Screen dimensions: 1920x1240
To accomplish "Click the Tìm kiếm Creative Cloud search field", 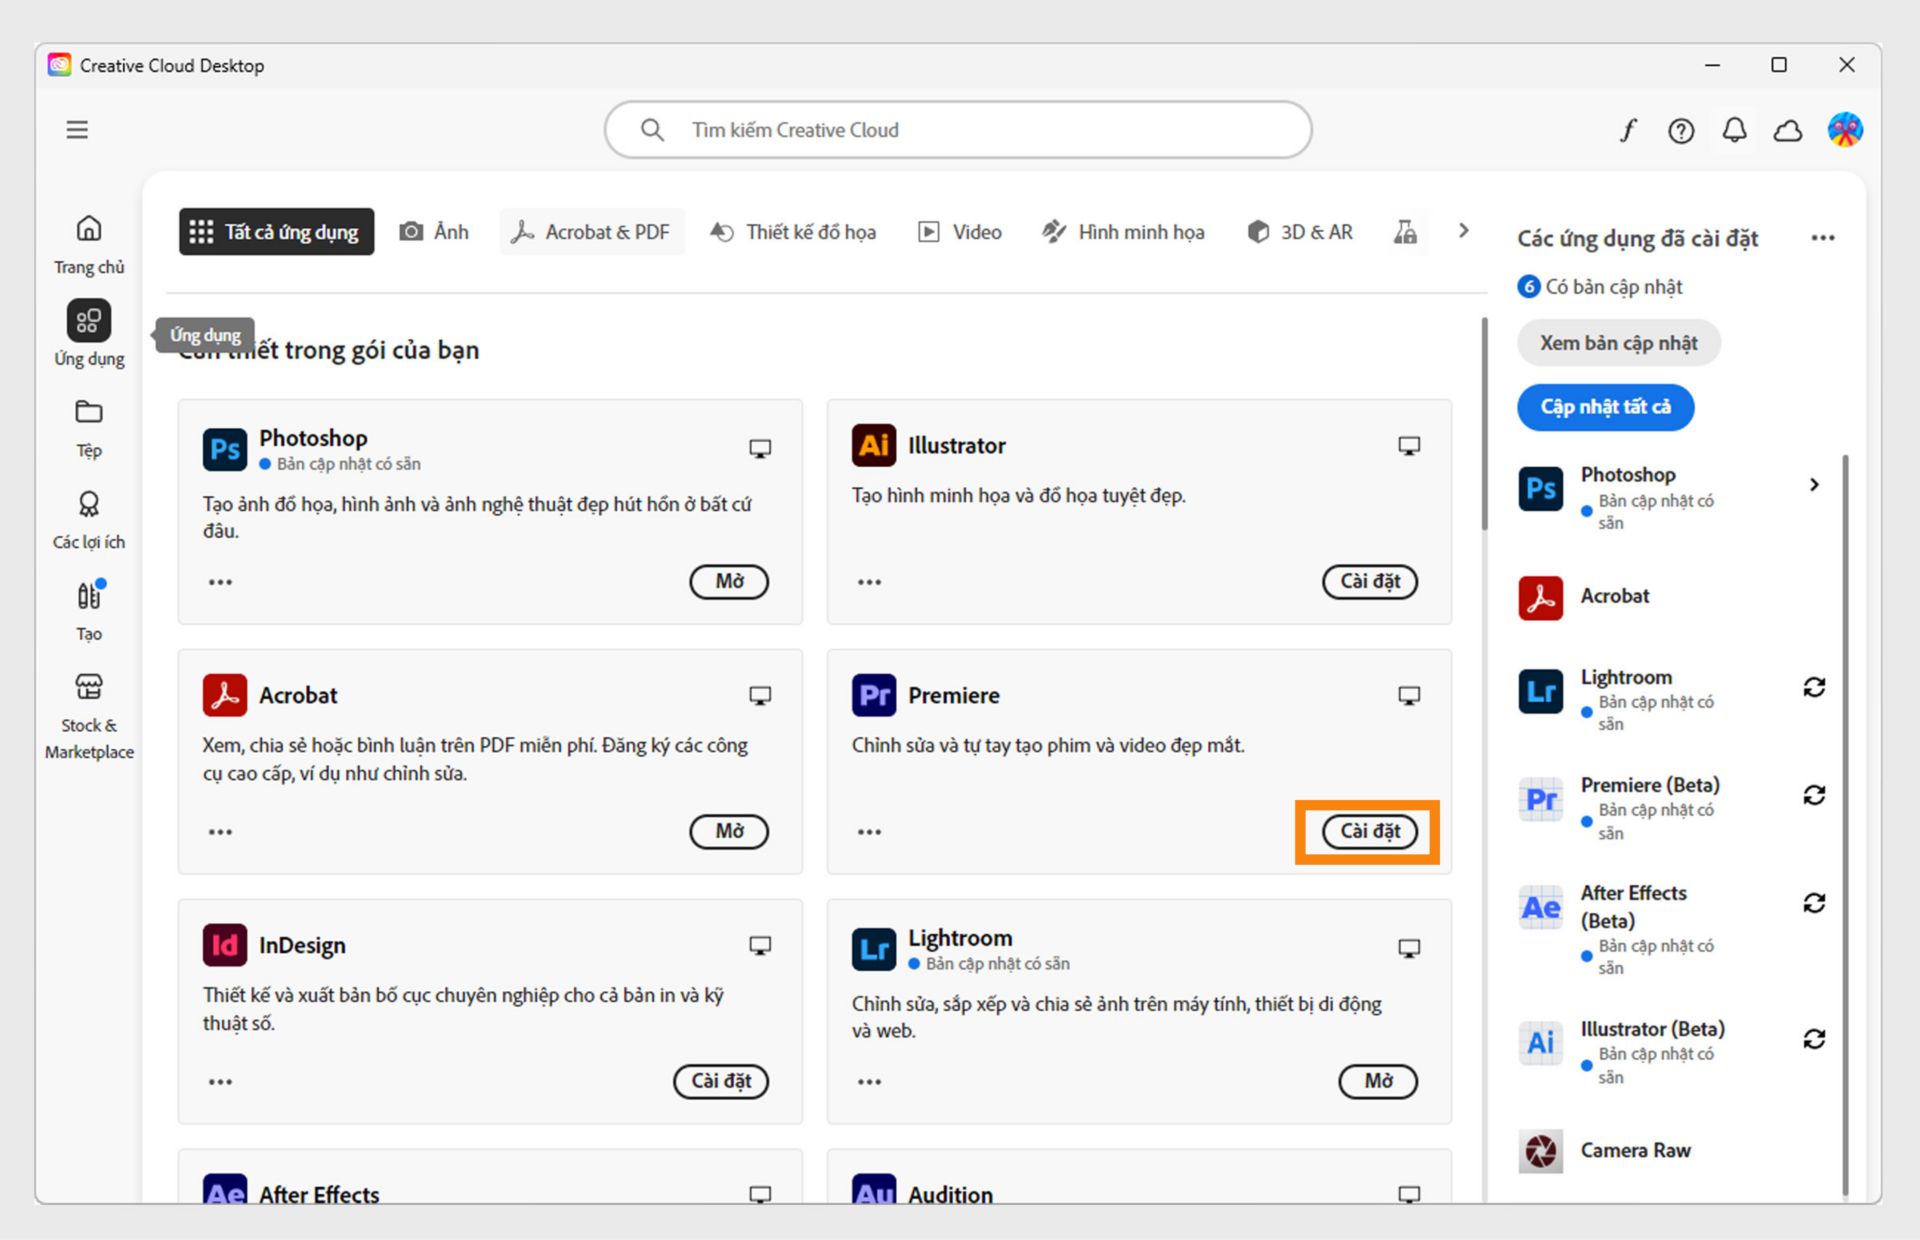I will (958, 130).
